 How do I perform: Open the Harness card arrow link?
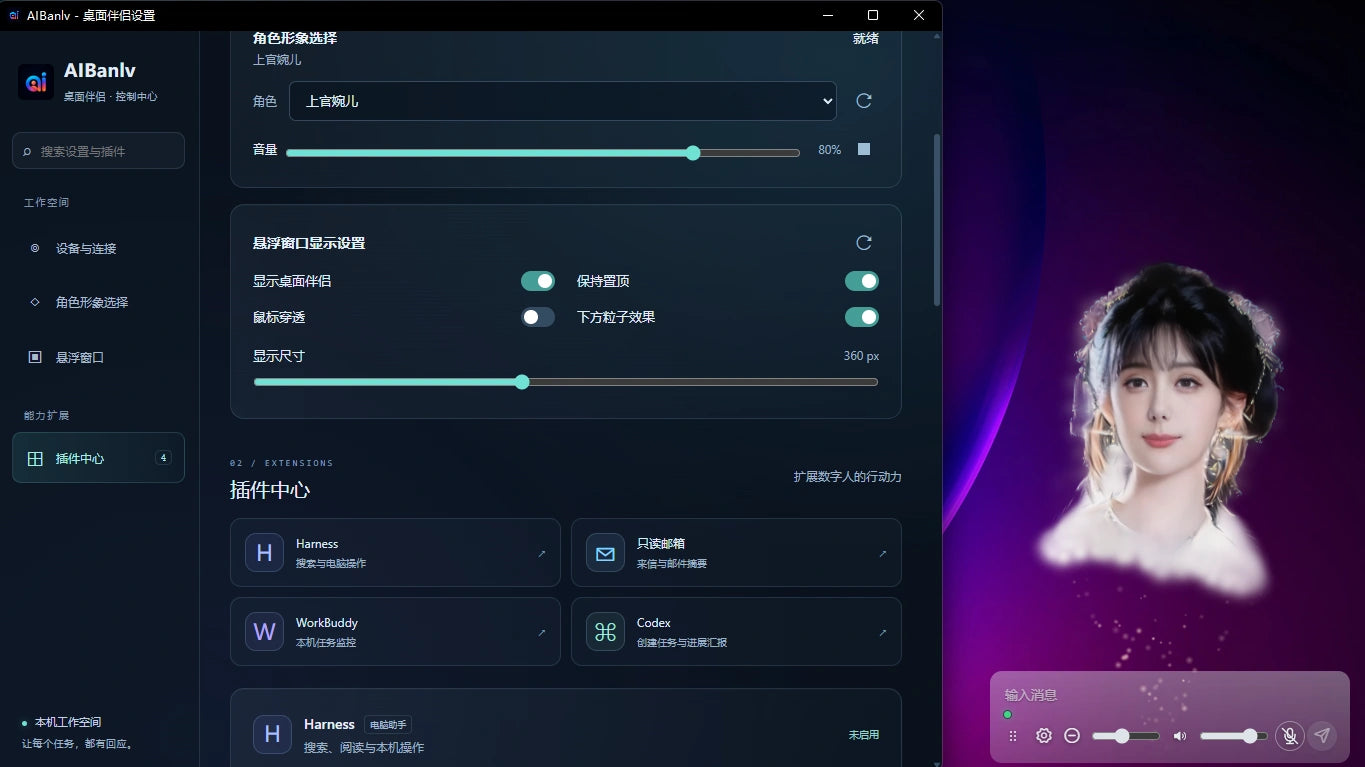pyautogui.click(x=542, y=553)
